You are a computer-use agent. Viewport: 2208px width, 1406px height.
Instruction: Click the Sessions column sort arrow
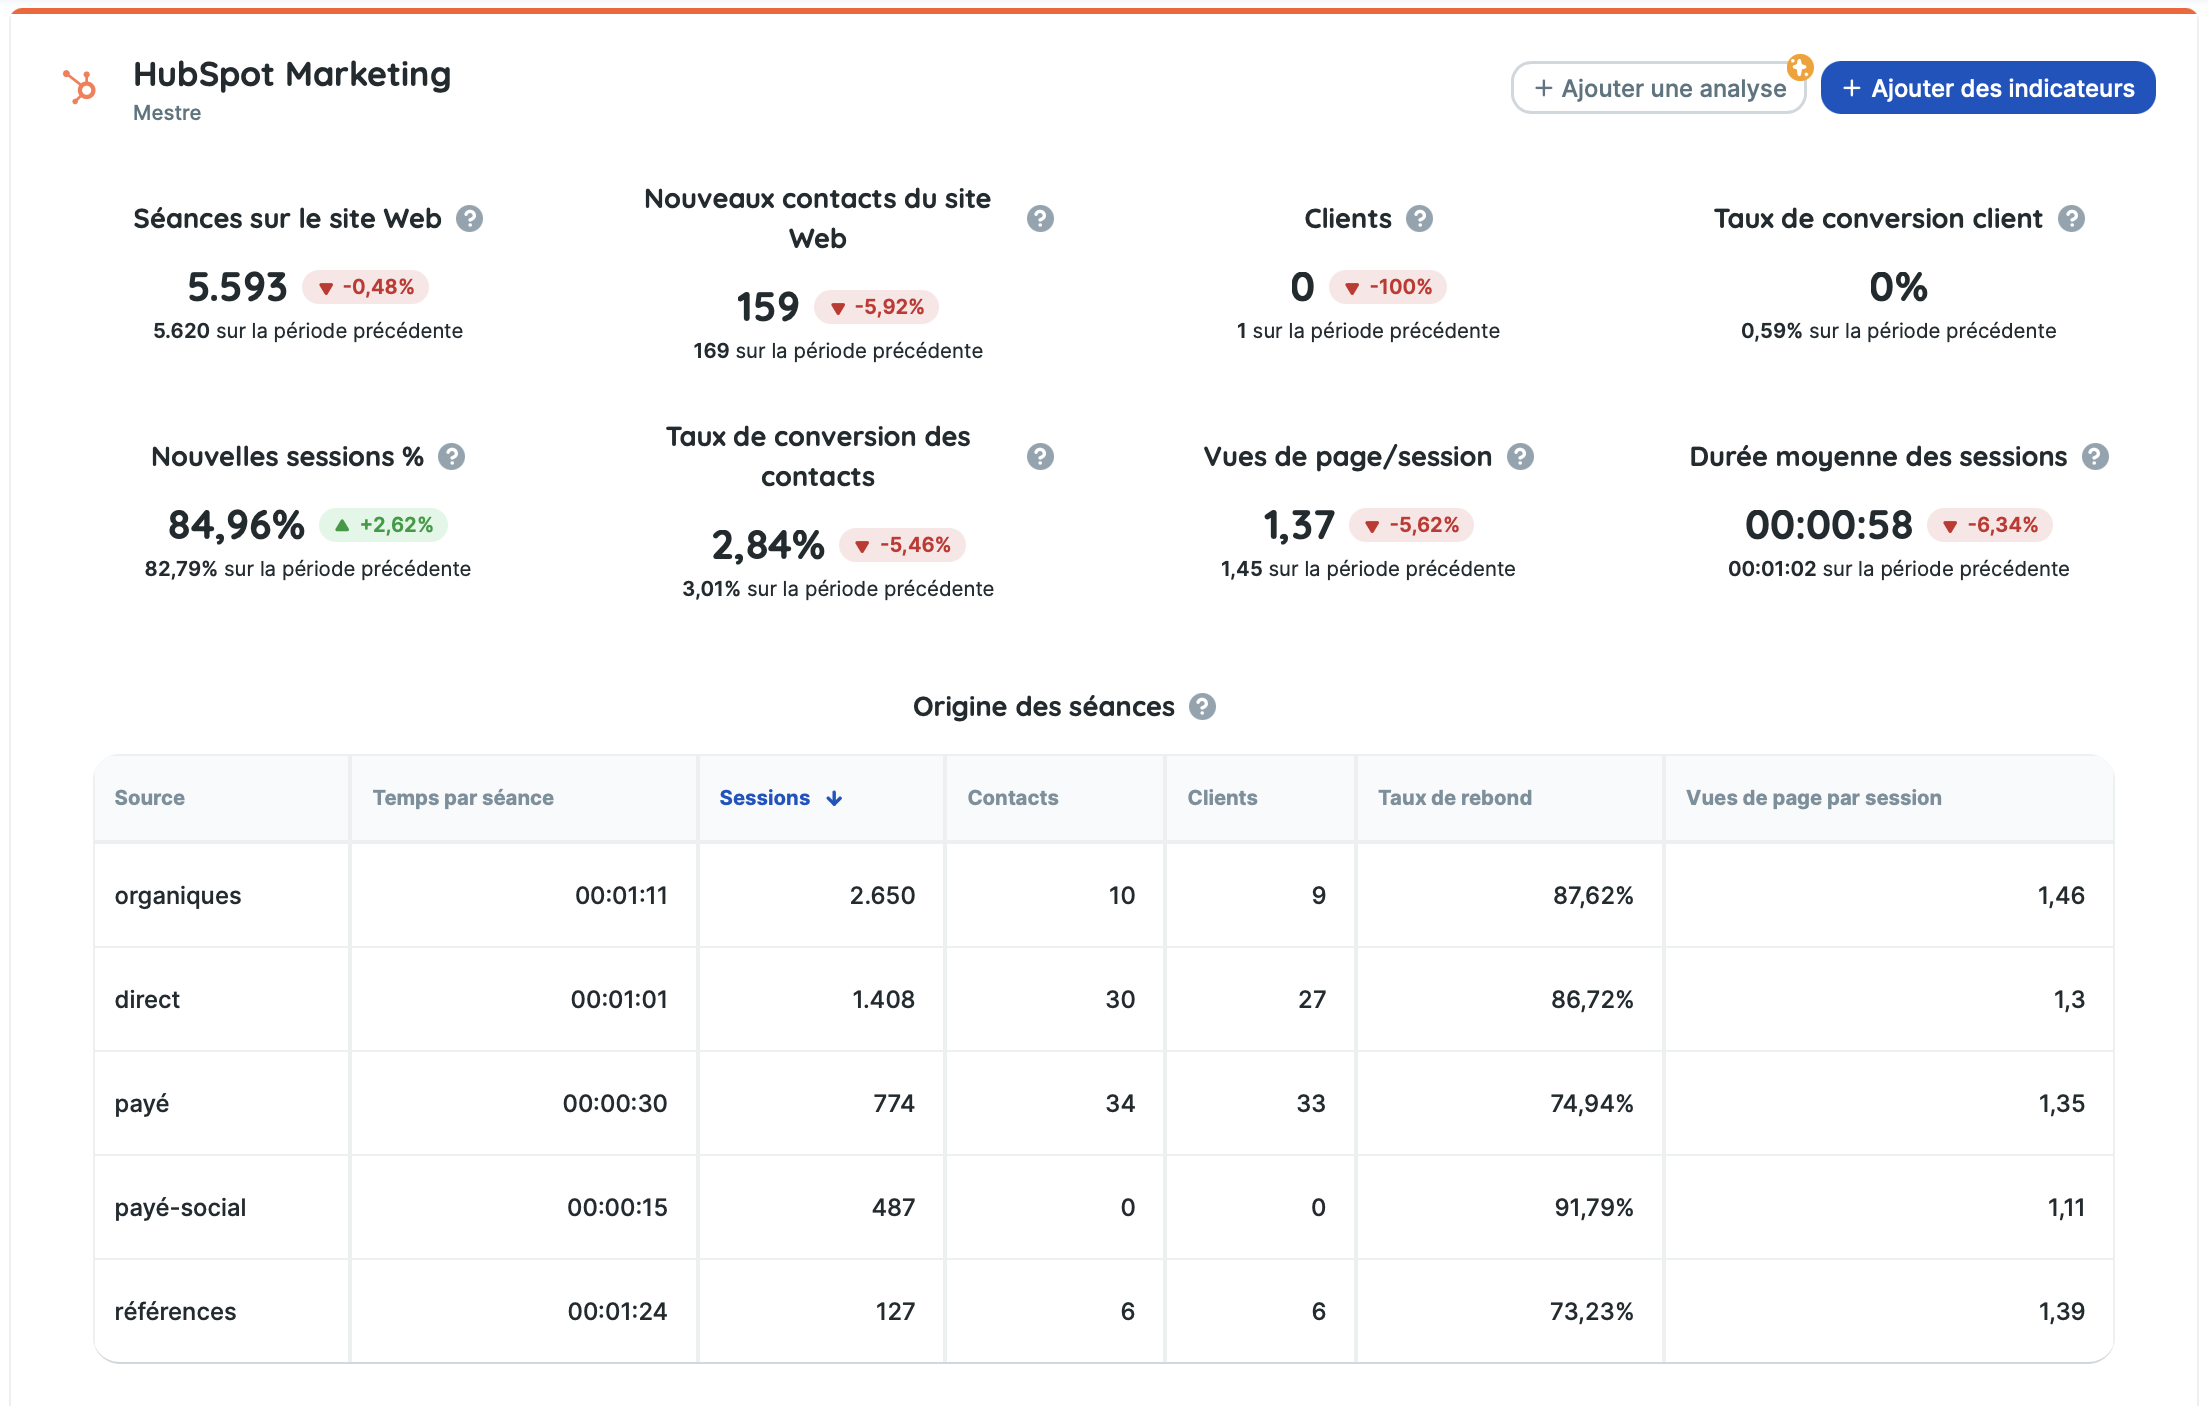(834, 798)
